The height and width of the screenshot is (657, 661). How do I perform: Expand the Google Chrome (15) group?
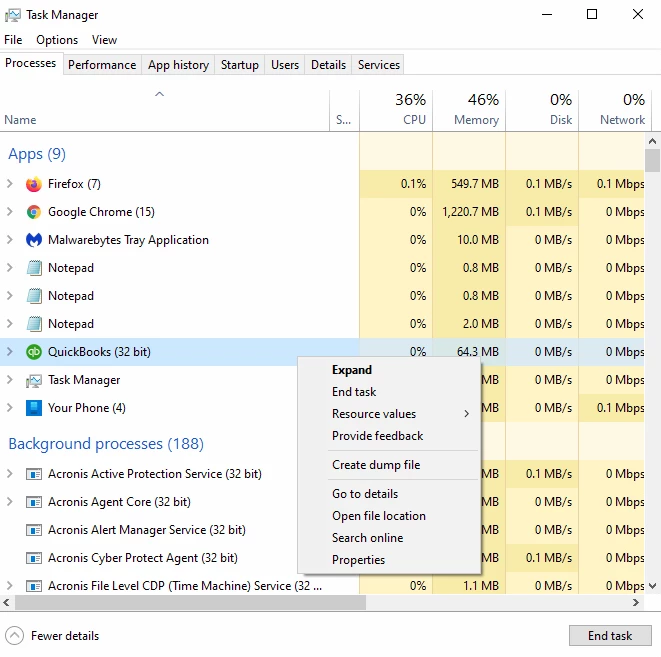click(x=10, y=212)
